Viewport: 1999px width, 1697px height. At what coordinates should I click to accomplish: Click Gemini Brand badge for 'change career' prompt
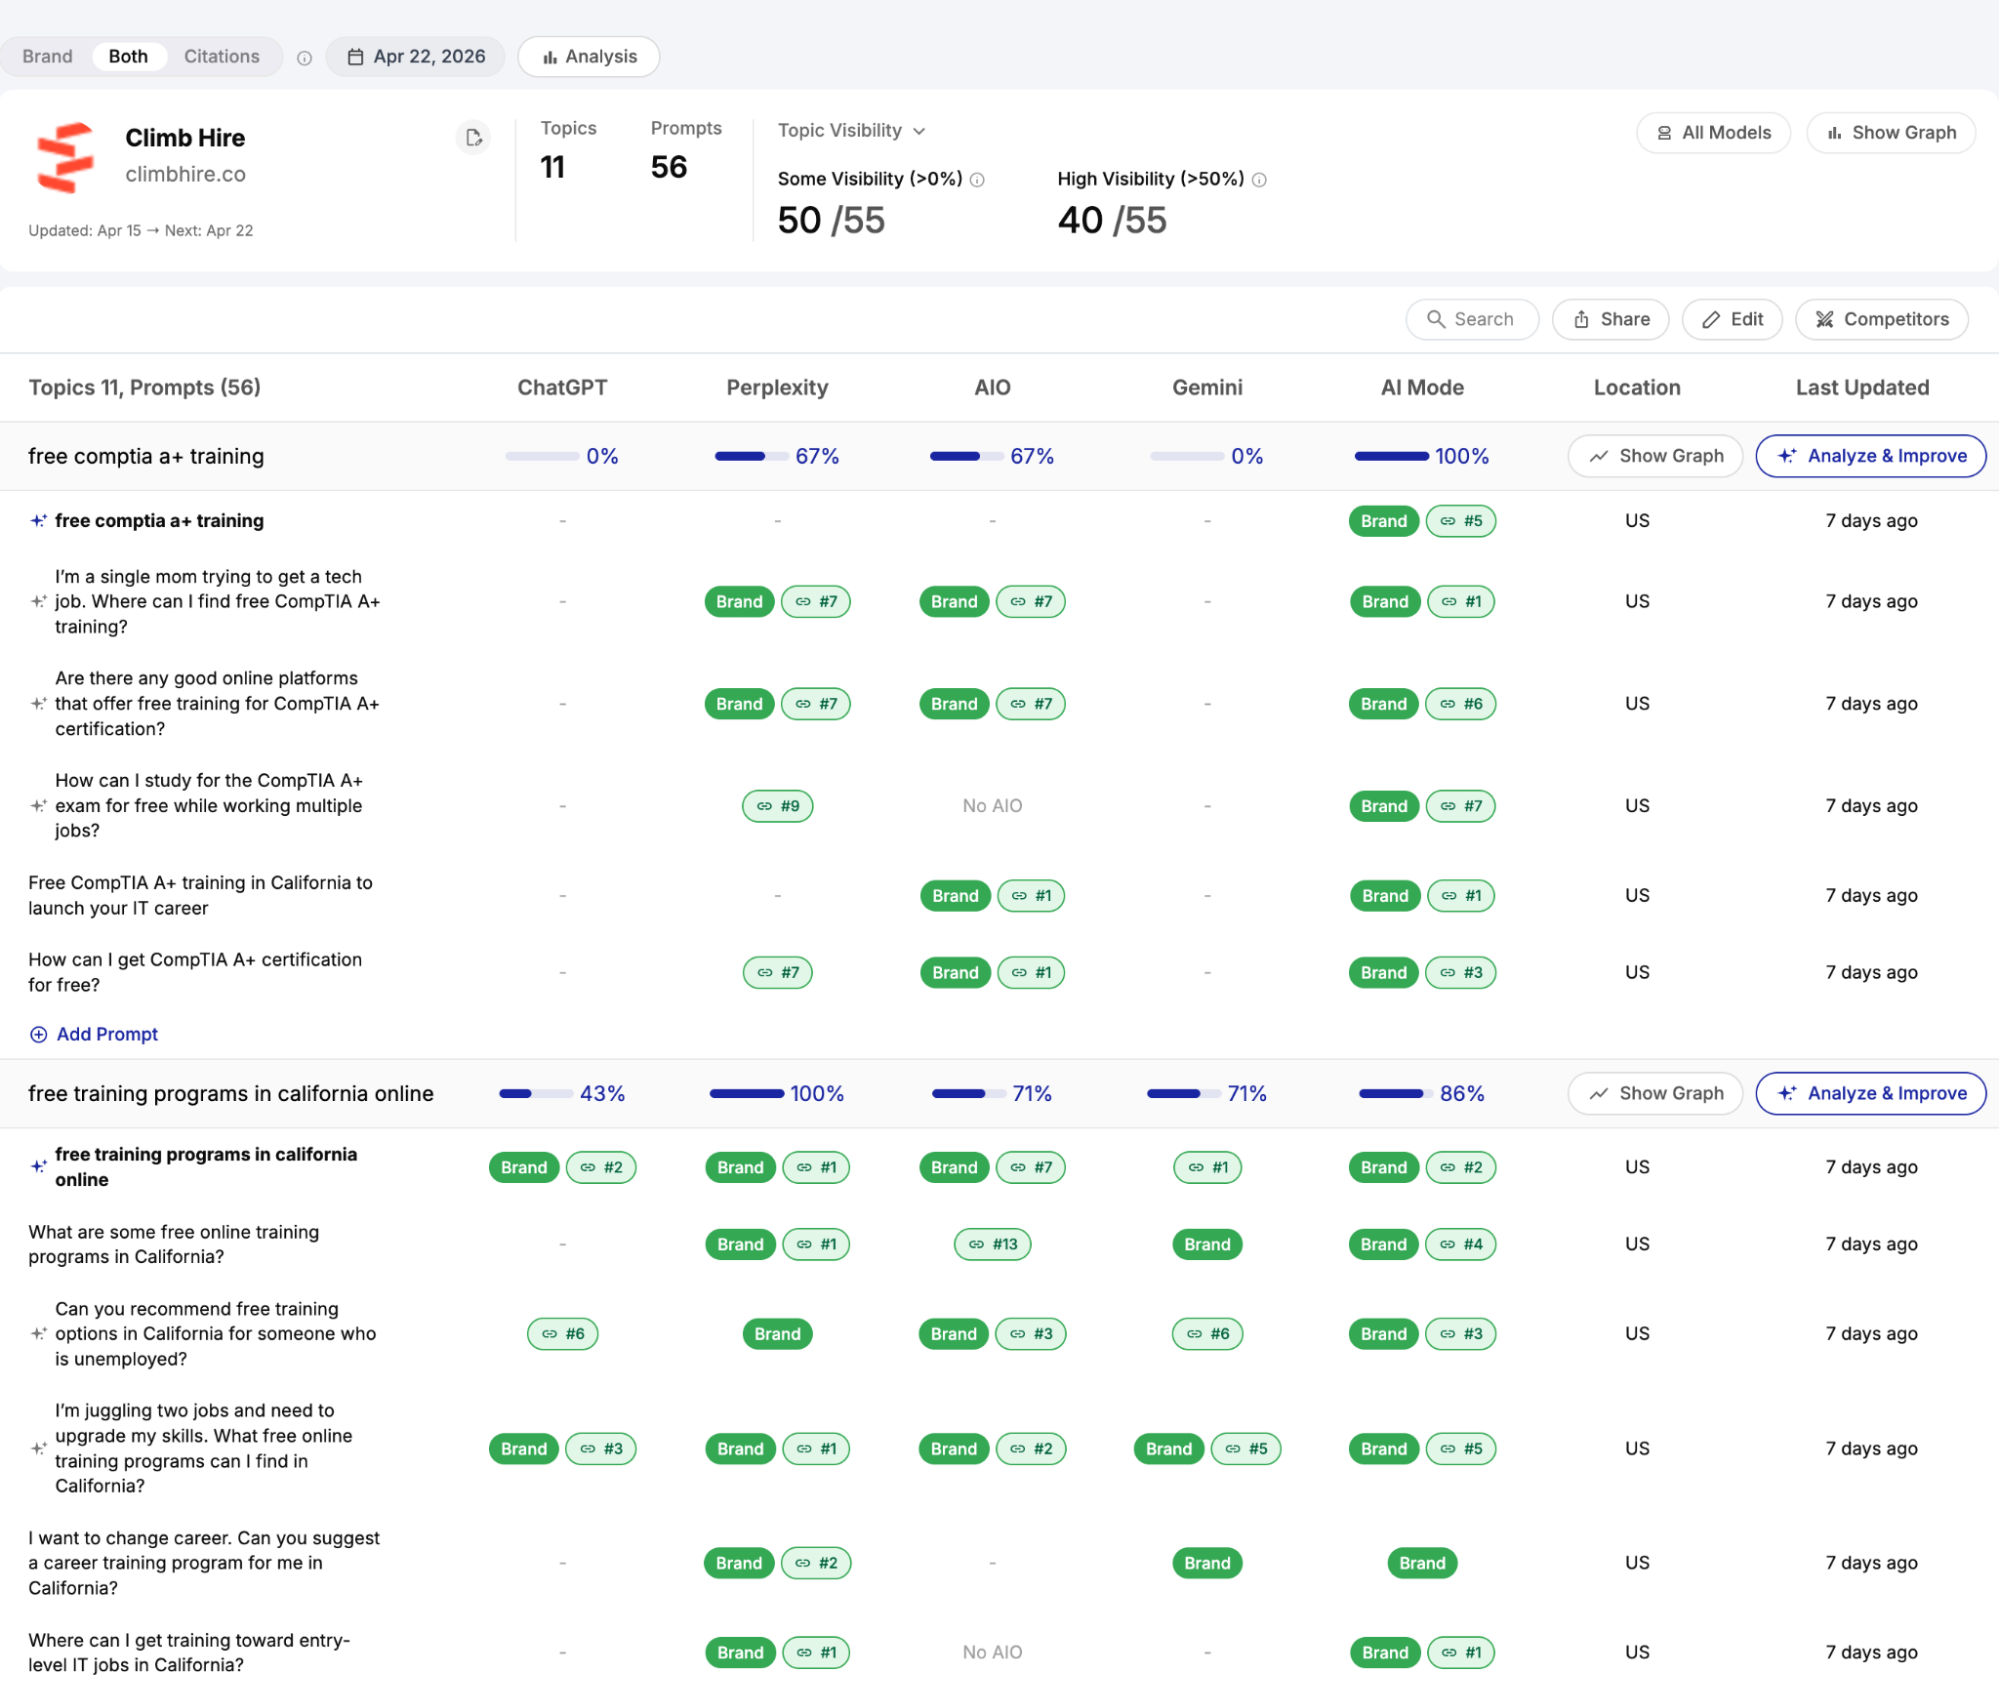coord(1207,1564)
